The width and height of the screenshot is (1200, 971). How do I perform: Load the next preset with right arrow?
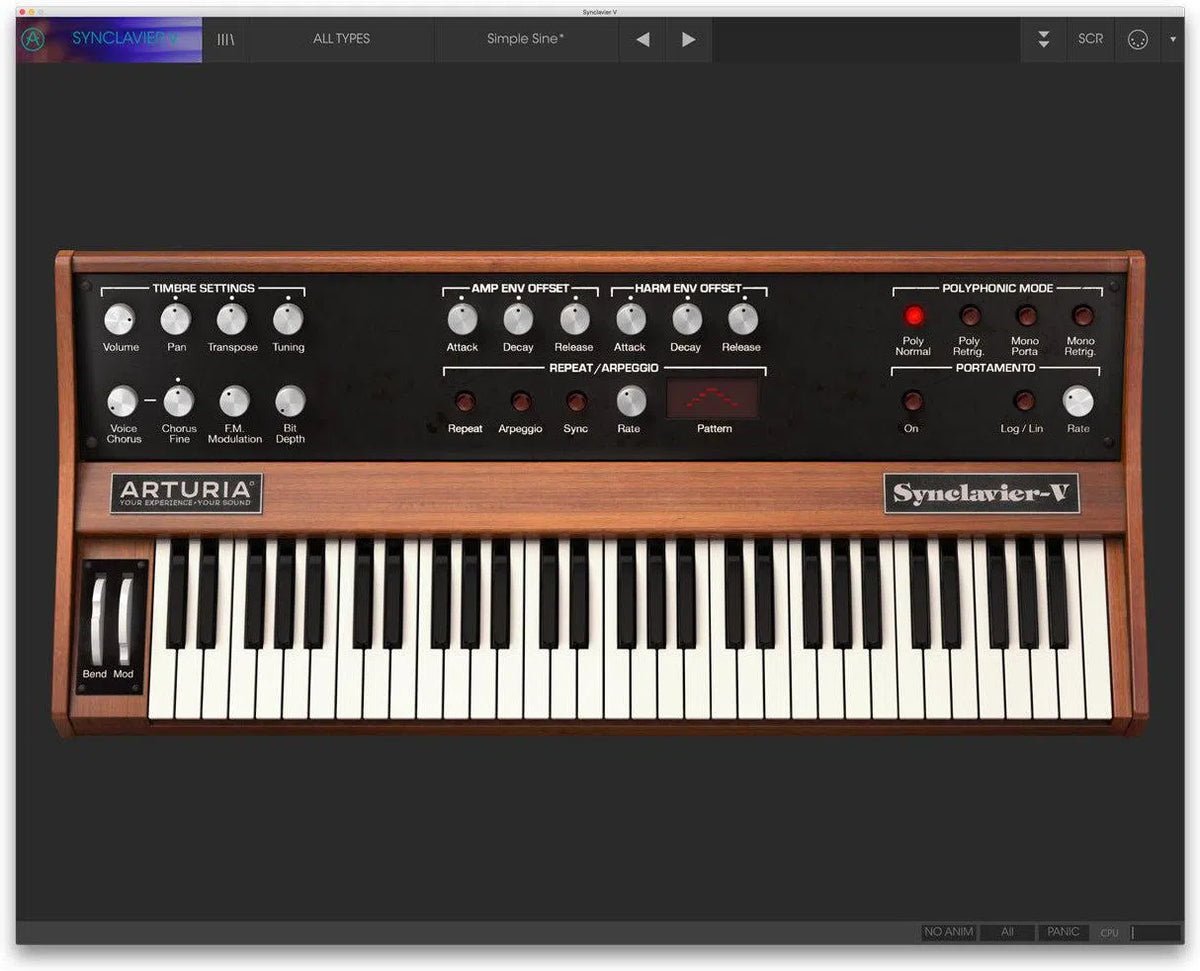pyautogui.click(x=688, y=39)
